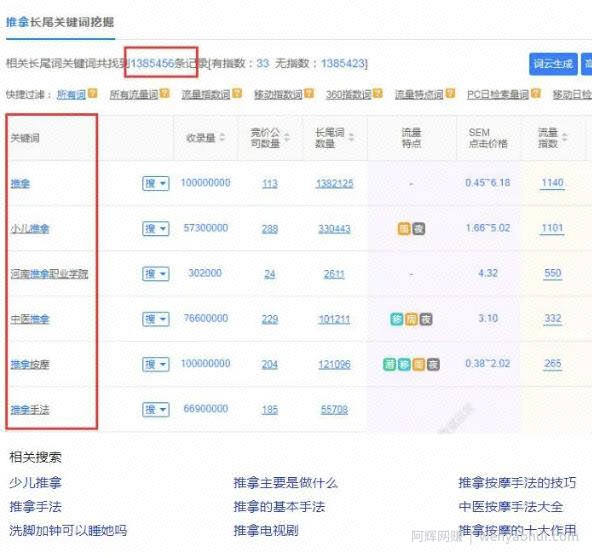Open 搜 dropdown in 中医推拿 row
592x558 pixels.
click(156, 319)
